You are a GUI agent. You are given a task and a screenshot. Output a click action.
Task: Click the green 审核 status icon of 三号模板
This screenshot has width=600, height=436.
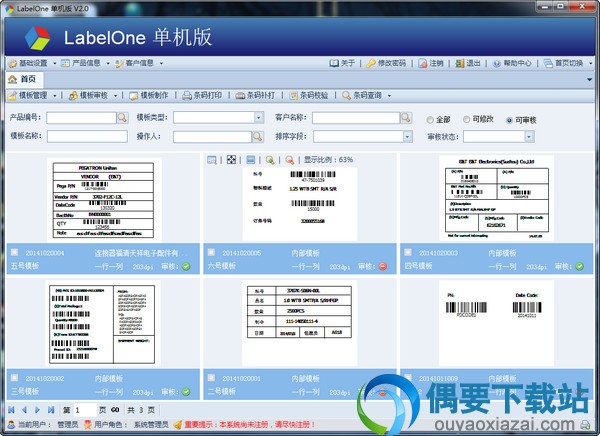point(186,392)
